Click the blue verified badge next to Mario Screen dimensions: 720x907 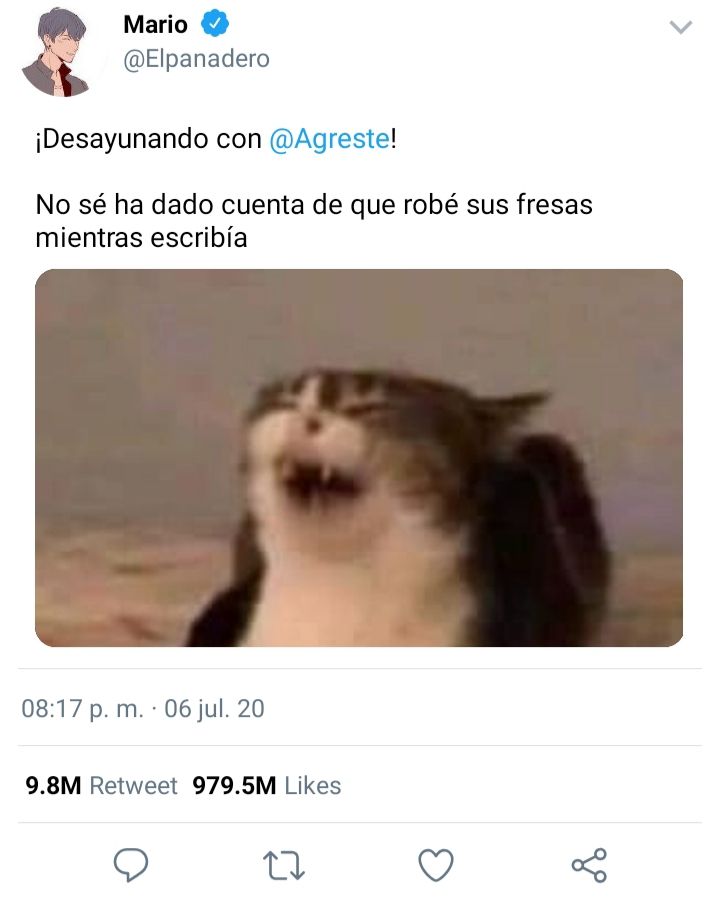215,24
